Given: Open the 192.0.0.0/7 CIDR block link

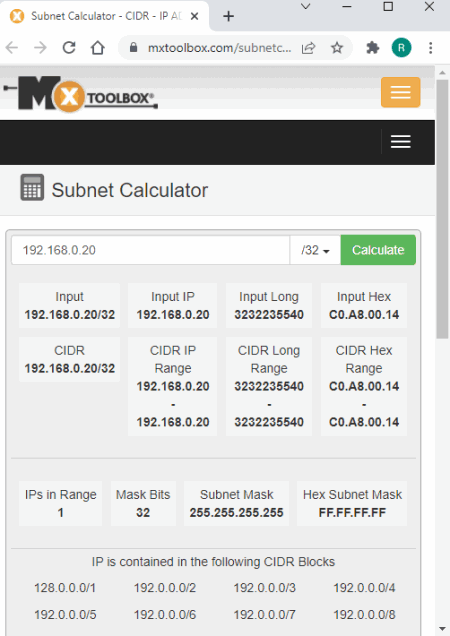Looking at the screenshot, I should click(265, 615).
